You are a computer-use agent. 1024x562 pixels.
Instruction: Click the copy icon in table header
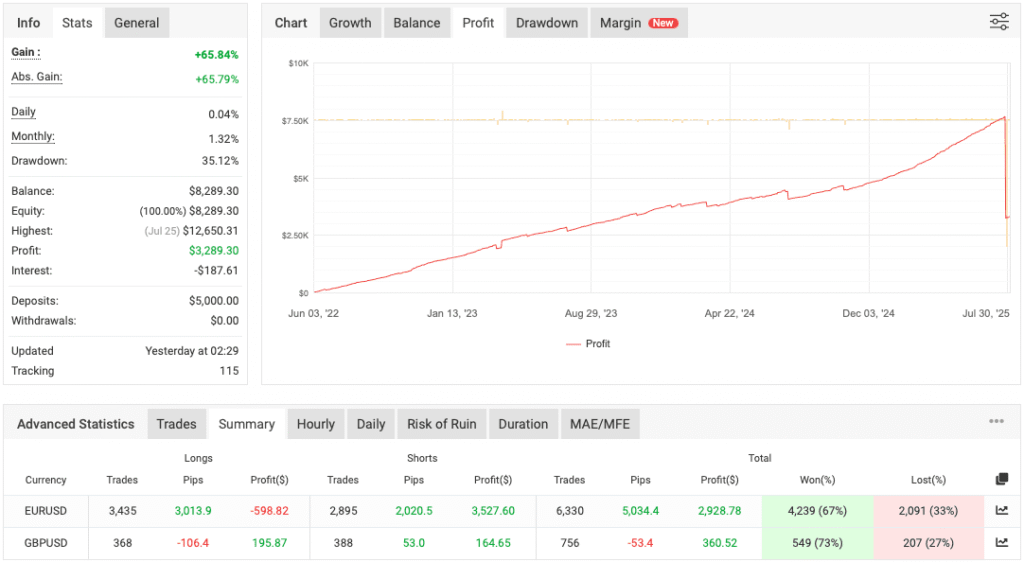click(x=1002, y=479)
